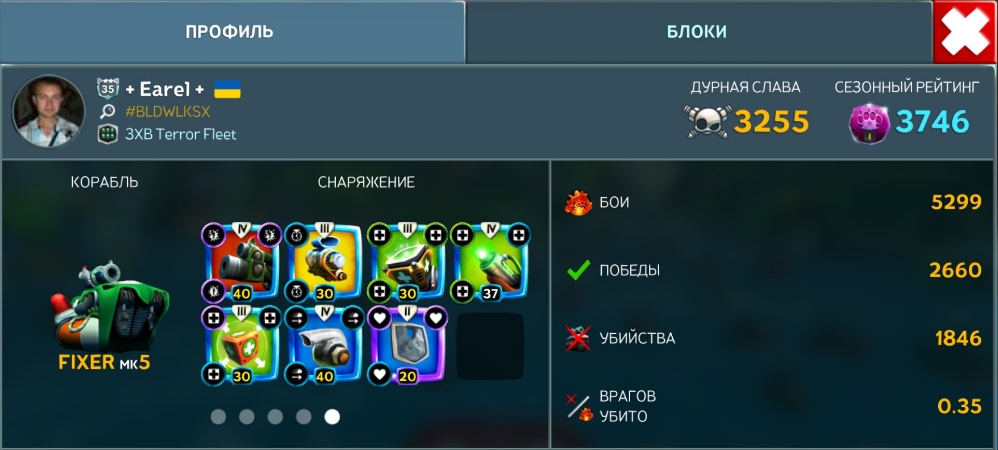Open the 3XB Terror Fleet guild link

click(x=180, y=134)
